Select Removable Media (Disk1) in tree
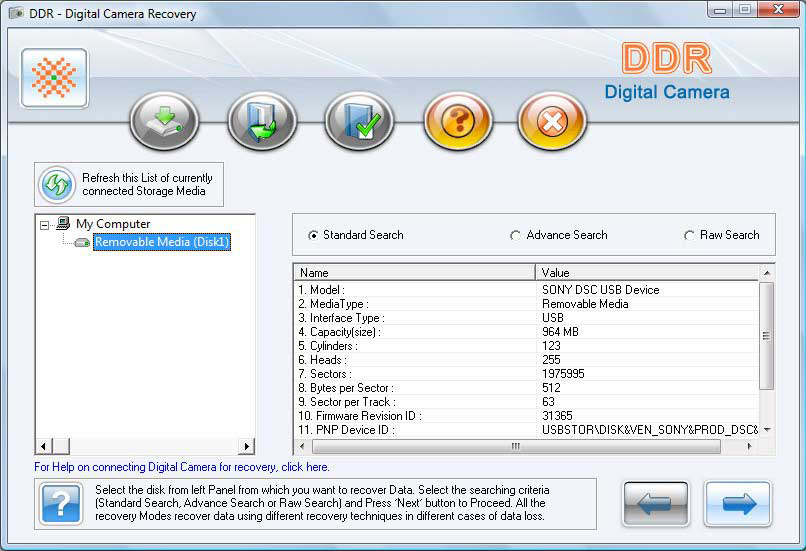Viewport: 806px width, 551px height. point(162,242)
